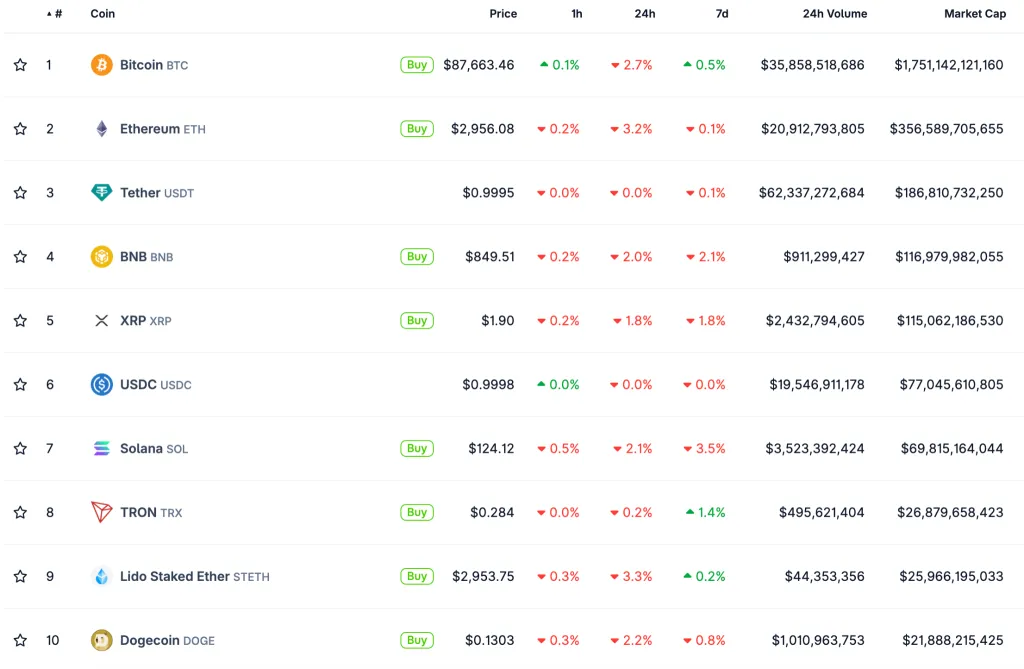This screenshot has height=669, width=1024.
Task: Click the Dogecoin logo icon
Action: [102, 640]
